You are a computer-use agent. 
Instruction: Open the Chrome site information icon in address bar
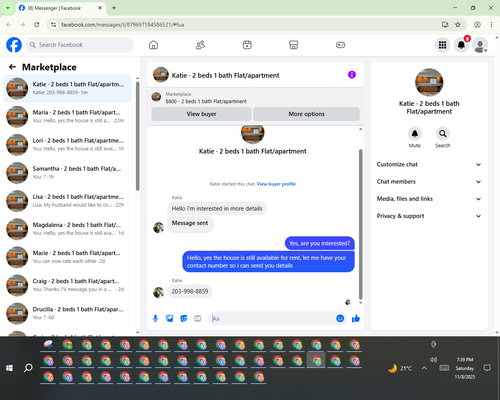pos(53,25)
